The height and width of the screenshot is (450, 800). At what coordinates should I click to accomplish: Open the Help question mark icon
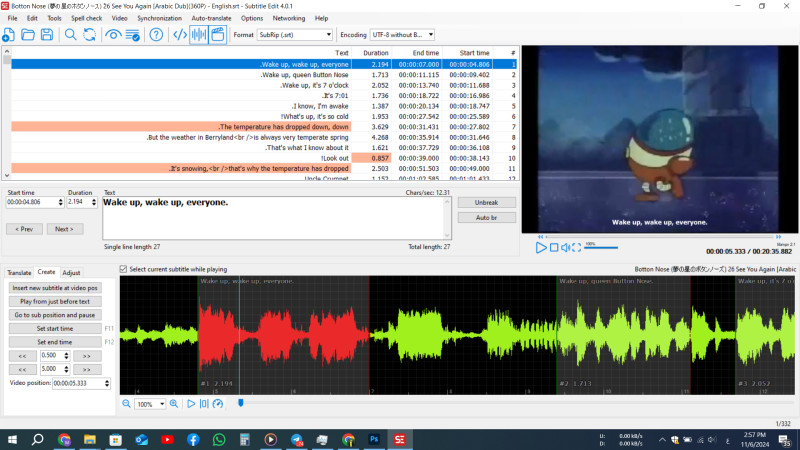pyautogui.click(x=156, y=35)
